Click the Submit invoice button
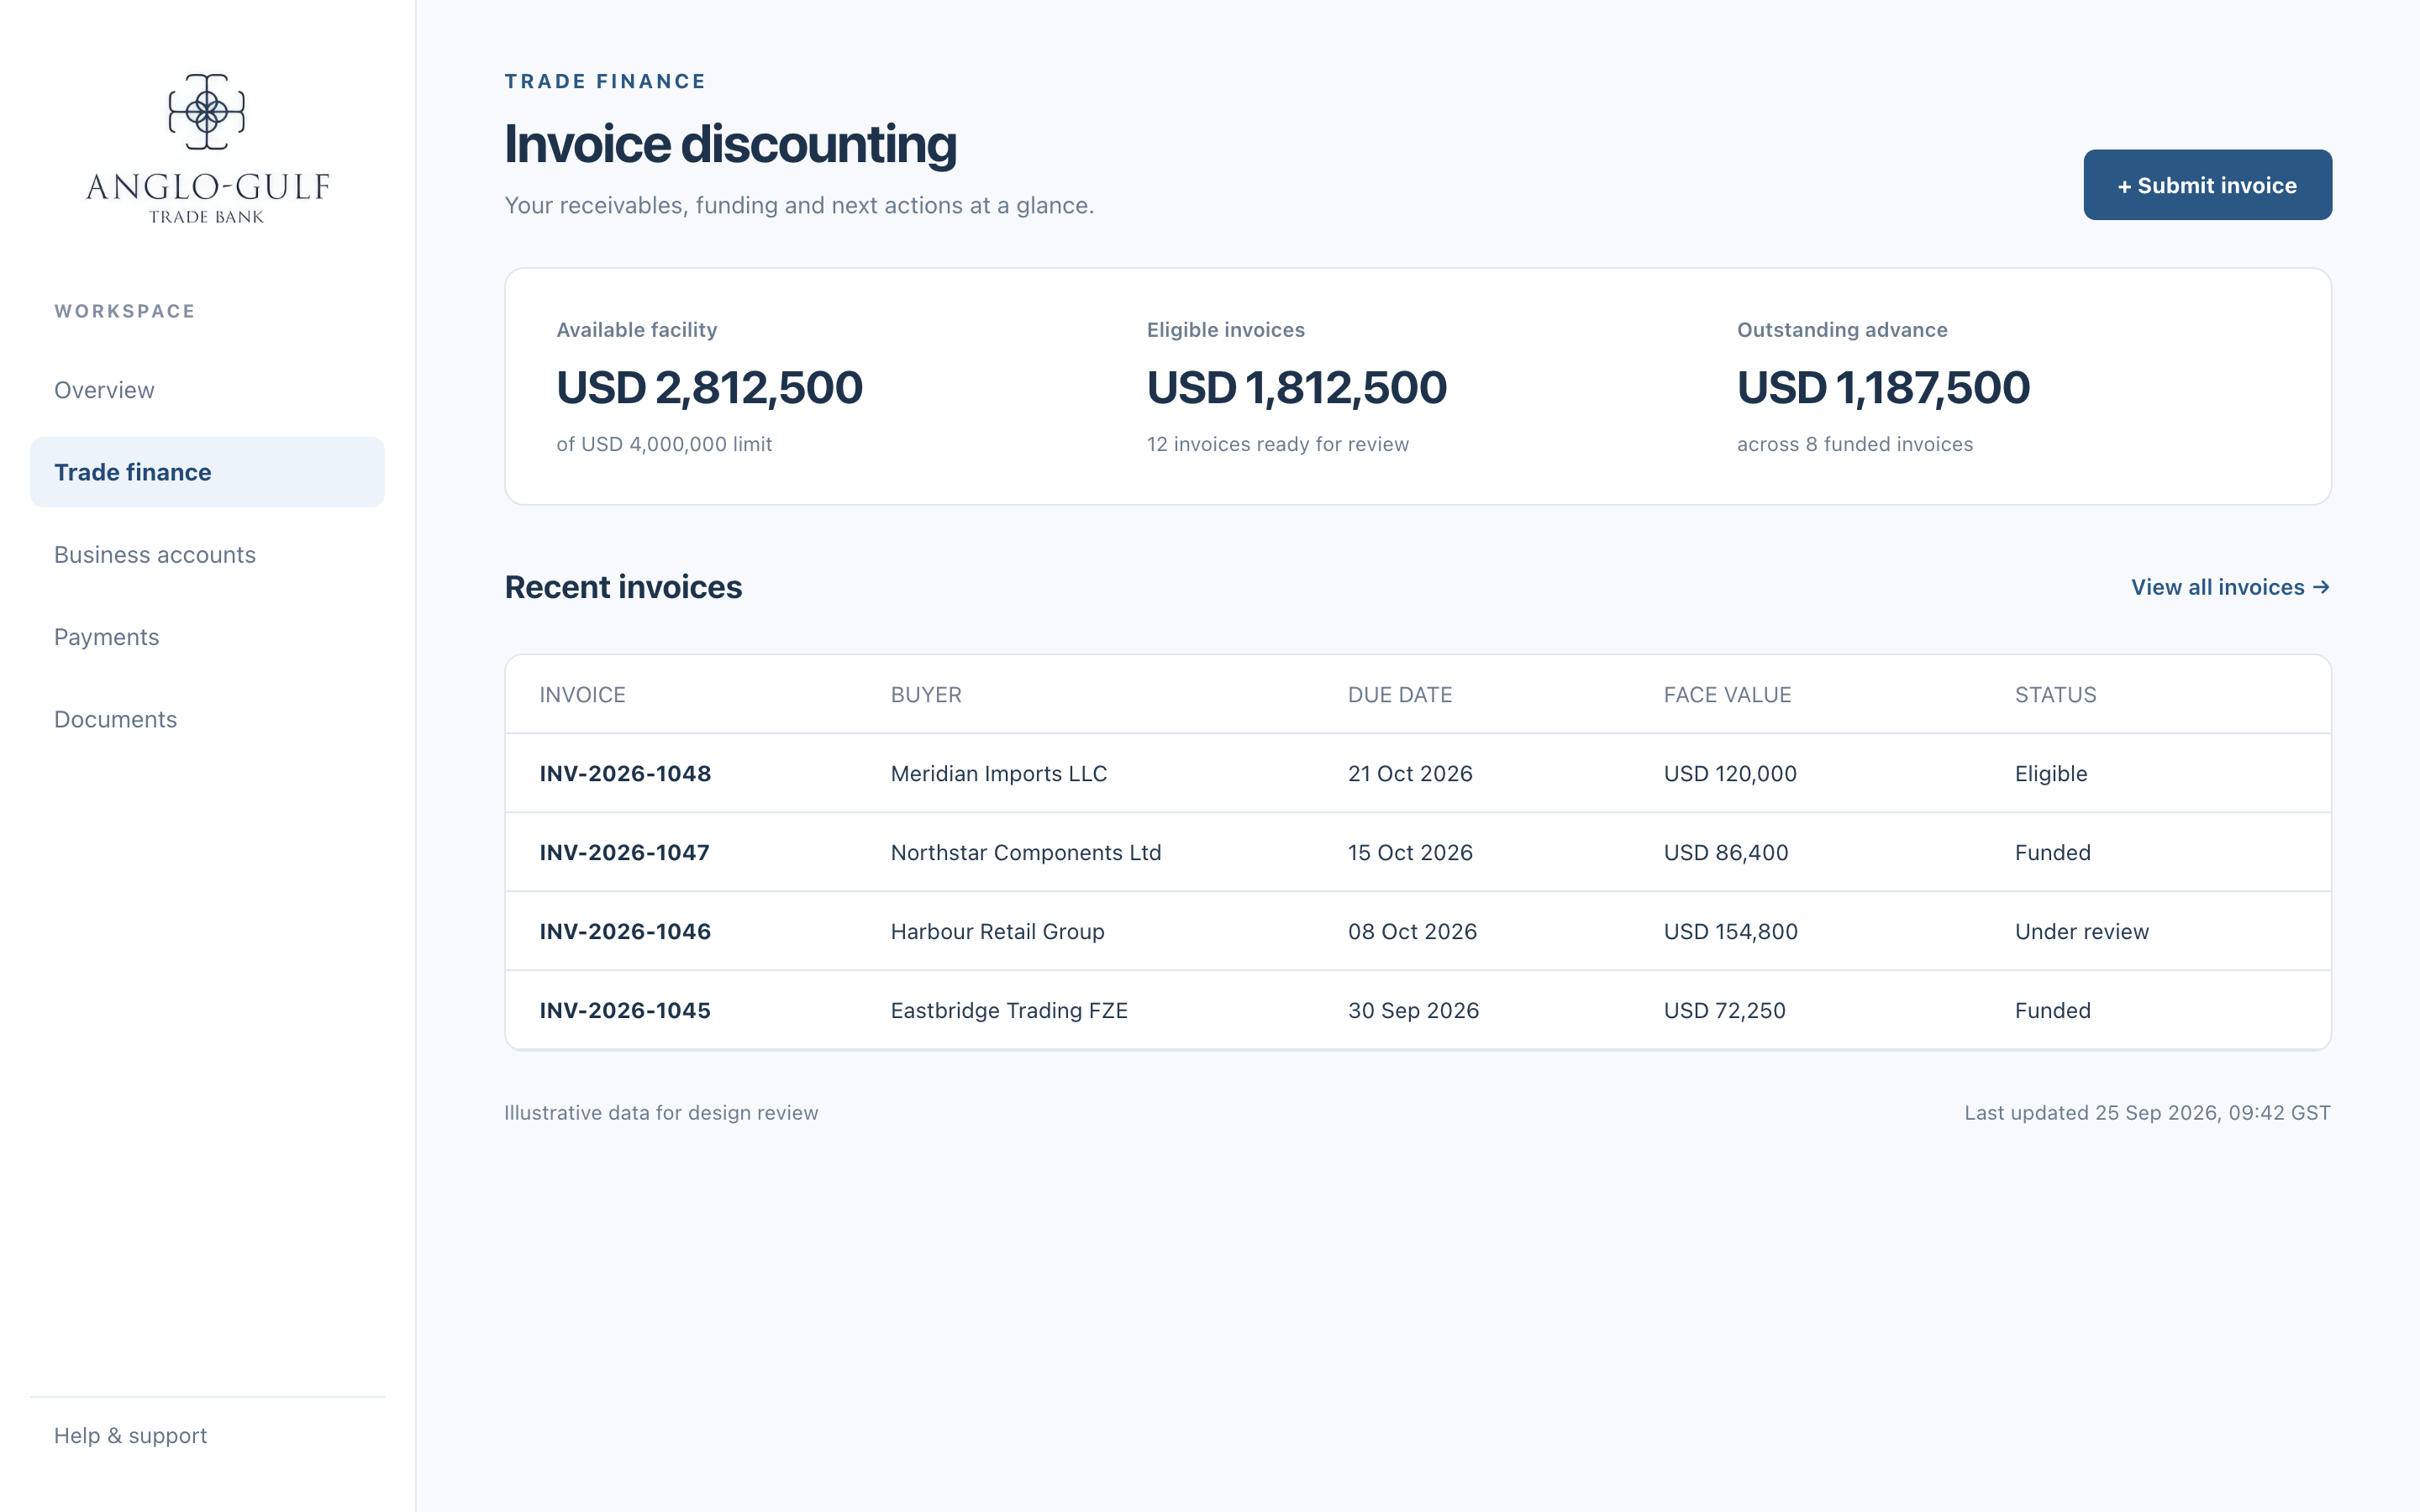The image size is (2420, 1512). tap(2207, 185)
